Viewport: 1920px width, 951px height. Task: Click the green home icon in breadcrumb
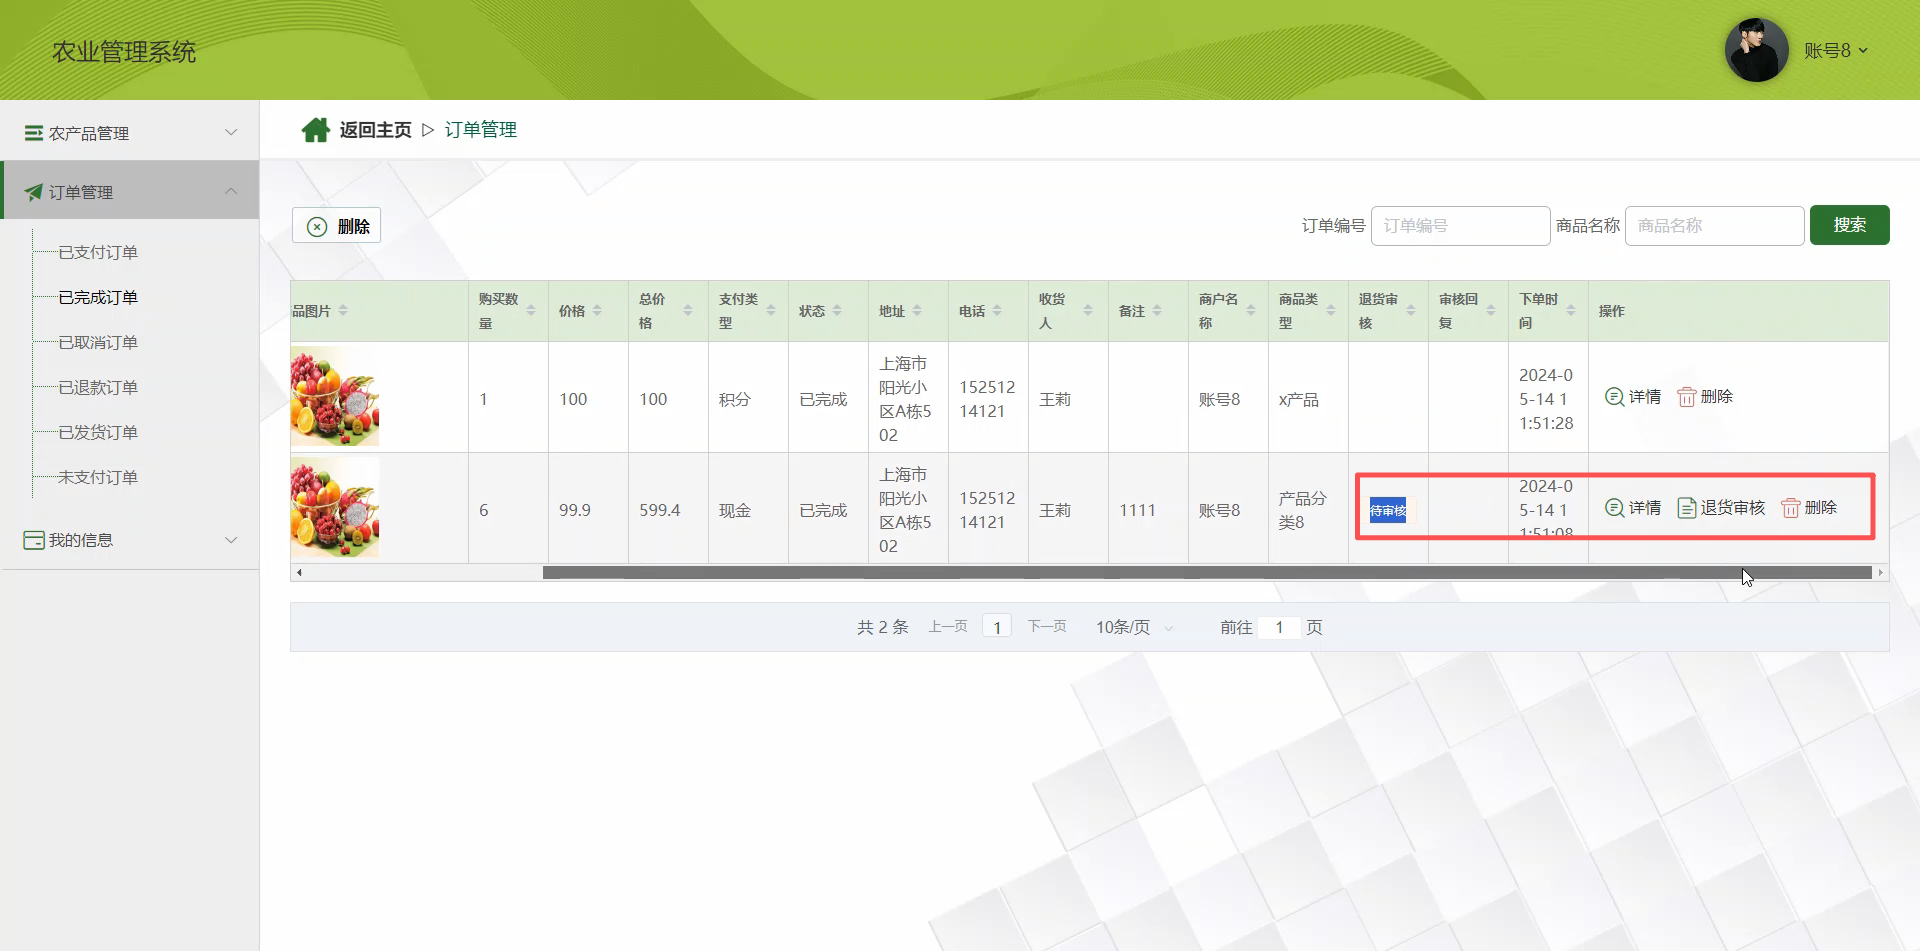click(316, 130)
